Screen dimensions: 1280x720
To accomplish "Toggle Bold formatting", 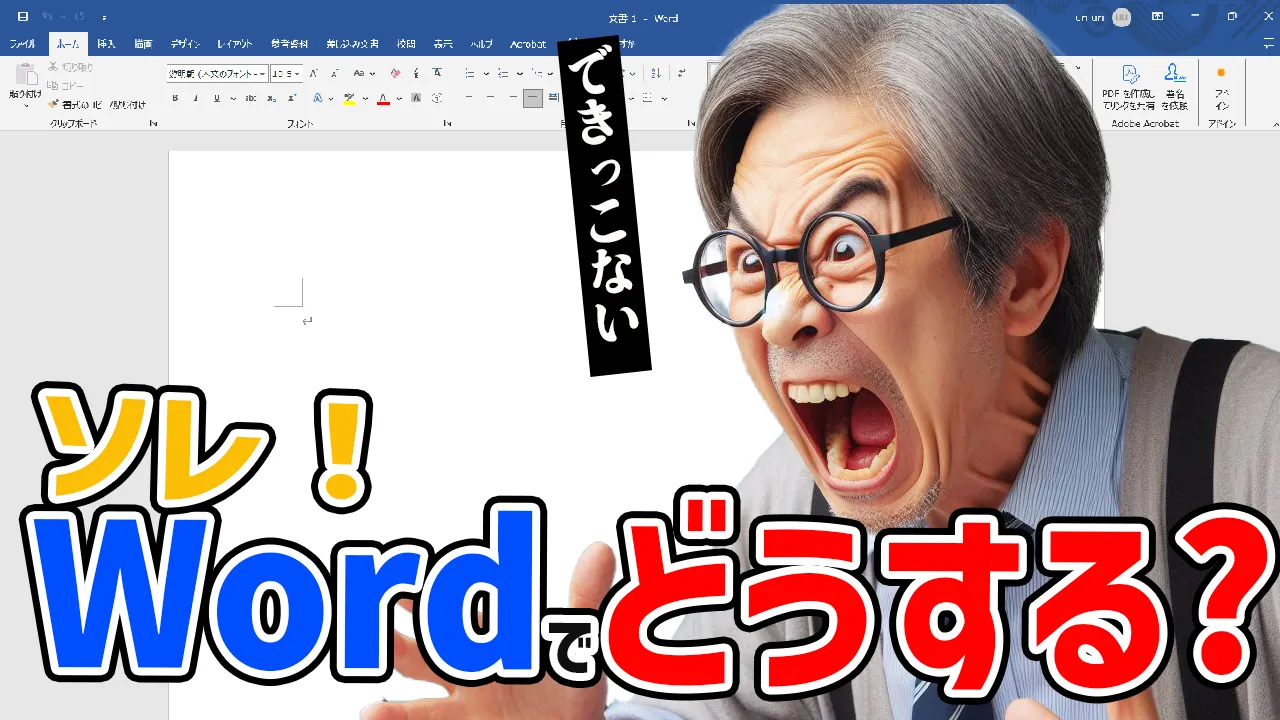I will 175,98.
